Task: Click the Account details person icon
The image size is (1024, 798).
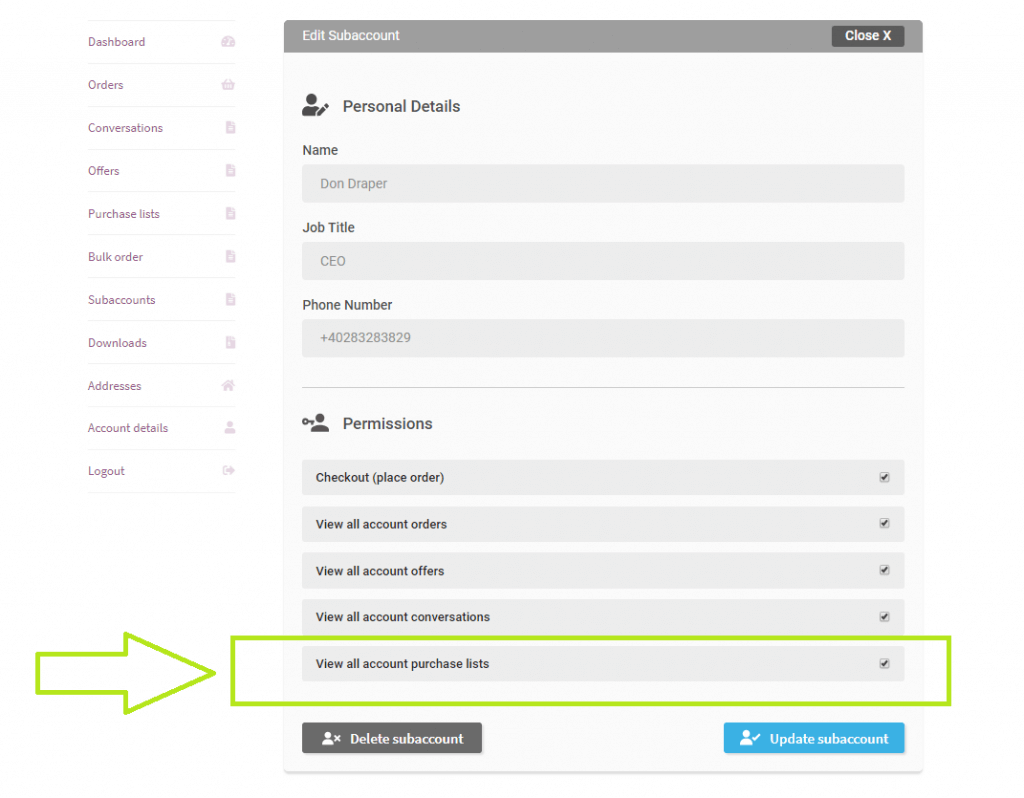Action: pos(230,428)
